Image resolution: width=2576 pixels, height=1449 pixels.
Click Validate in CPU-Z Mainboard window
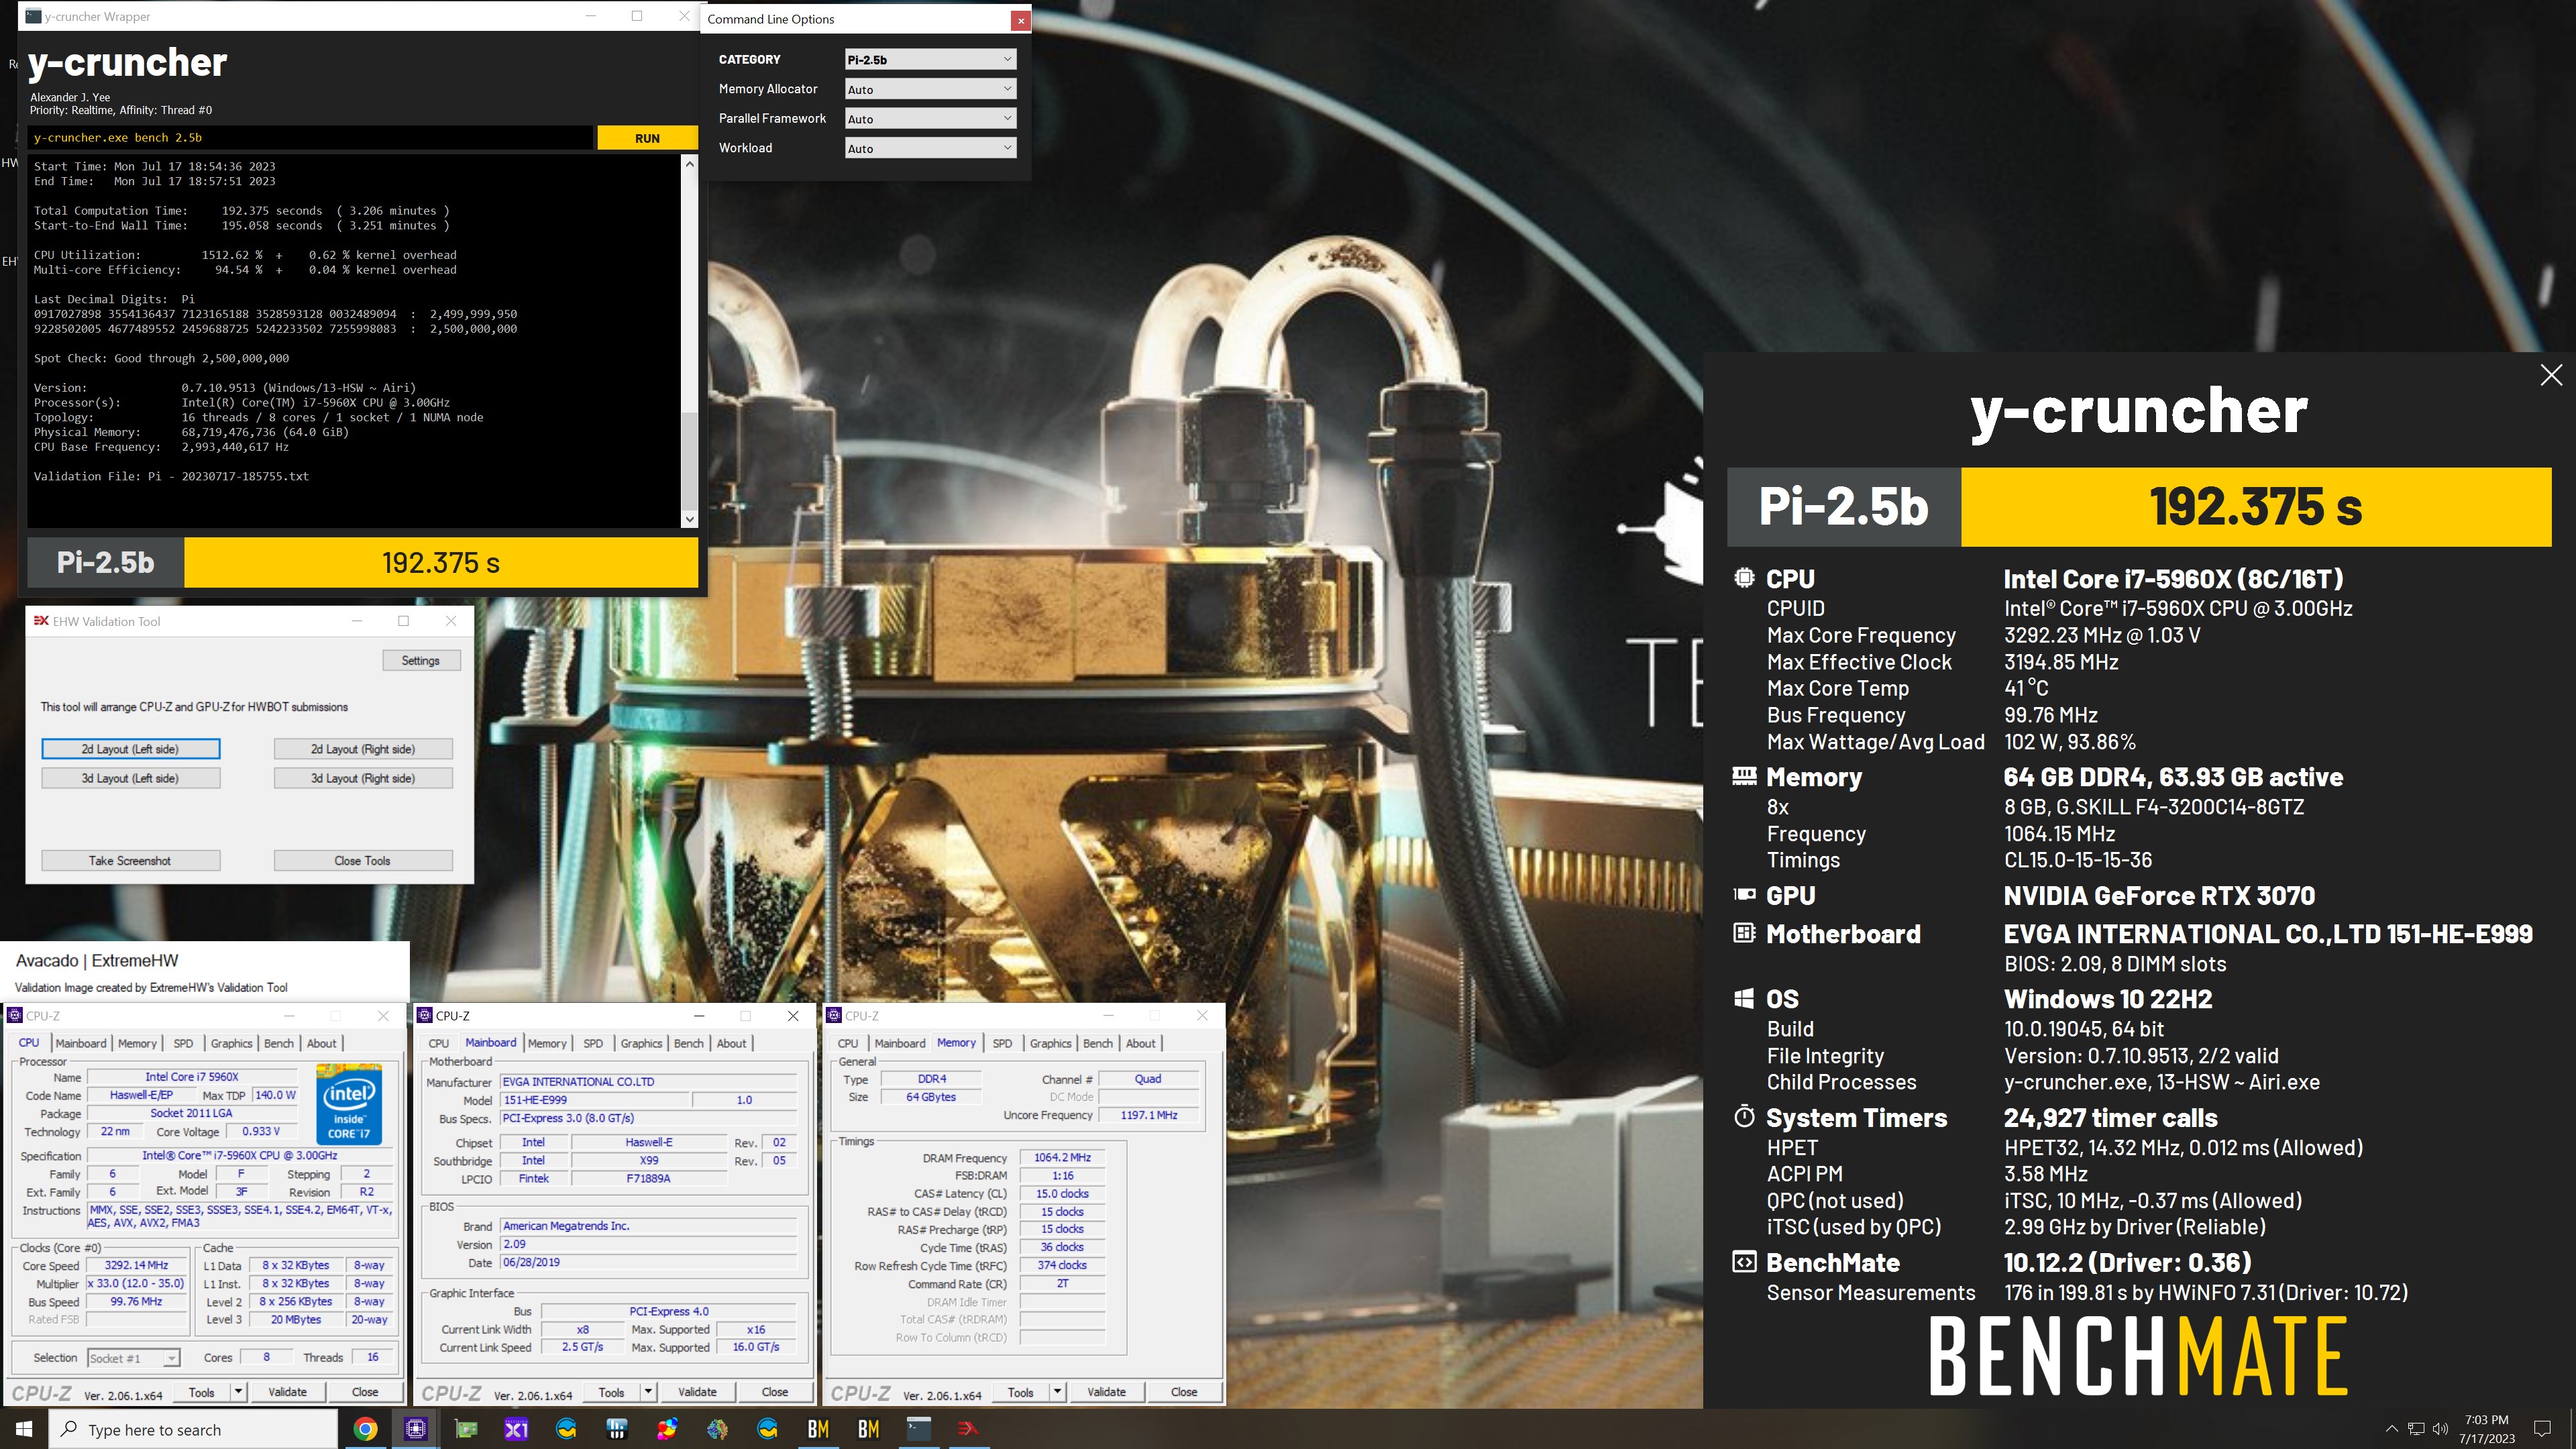[697, 1391]
